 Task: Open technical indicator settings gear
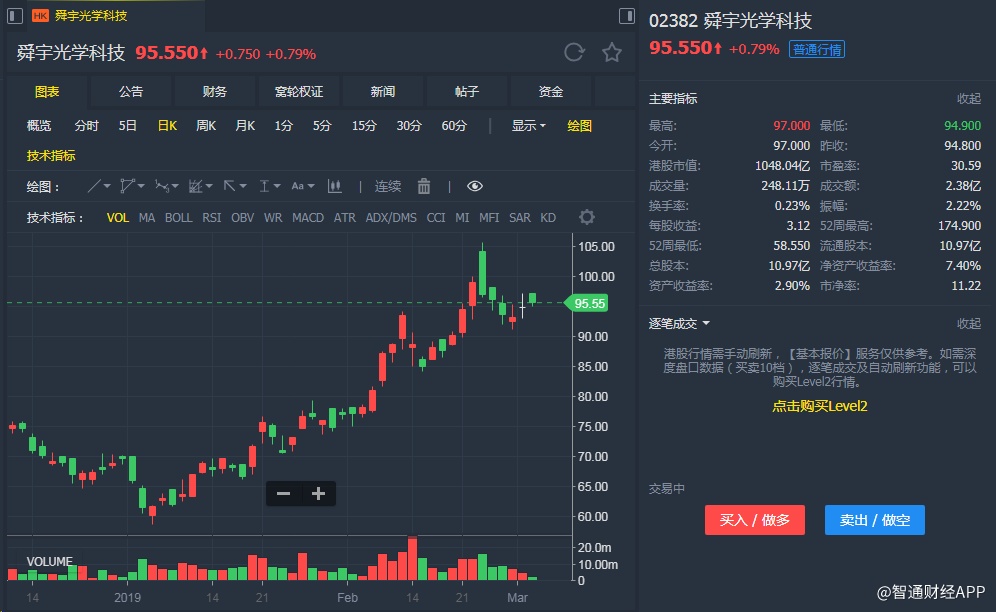tap(587, 217)
